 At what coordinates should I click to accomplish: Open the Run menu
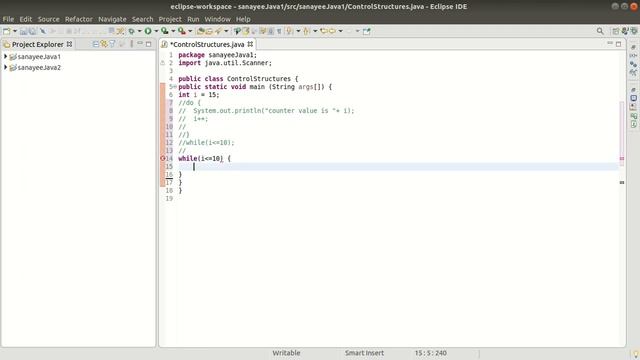193,19
